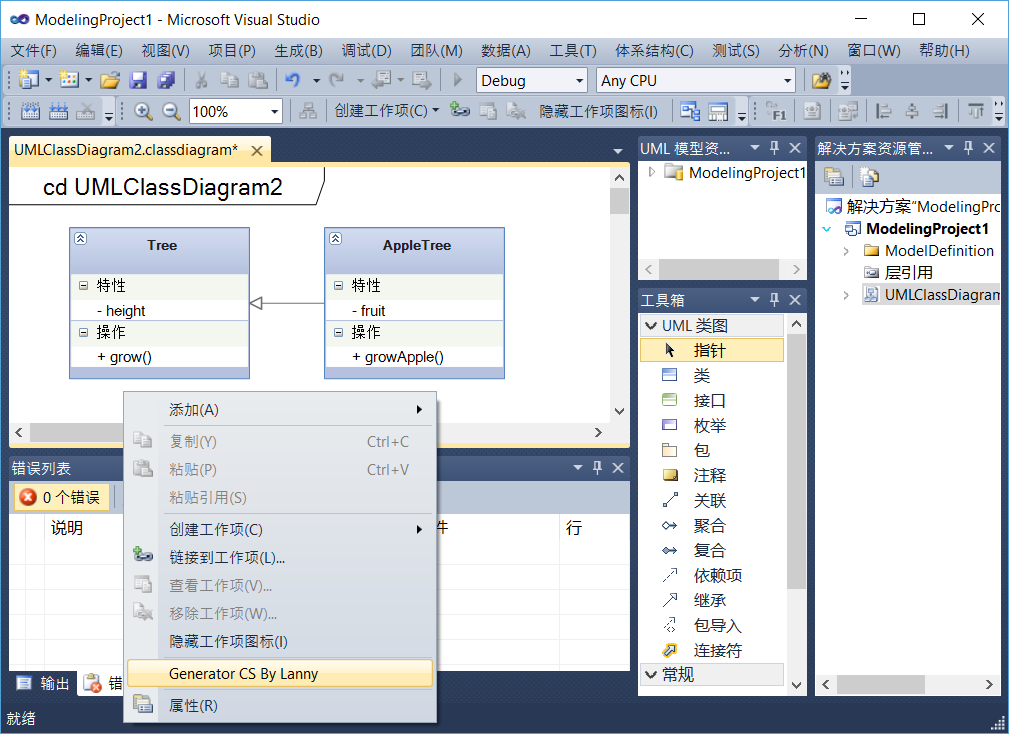Collapse the Tree class shape with its chevron
The image size is (1009, 734).
[80, 239]
